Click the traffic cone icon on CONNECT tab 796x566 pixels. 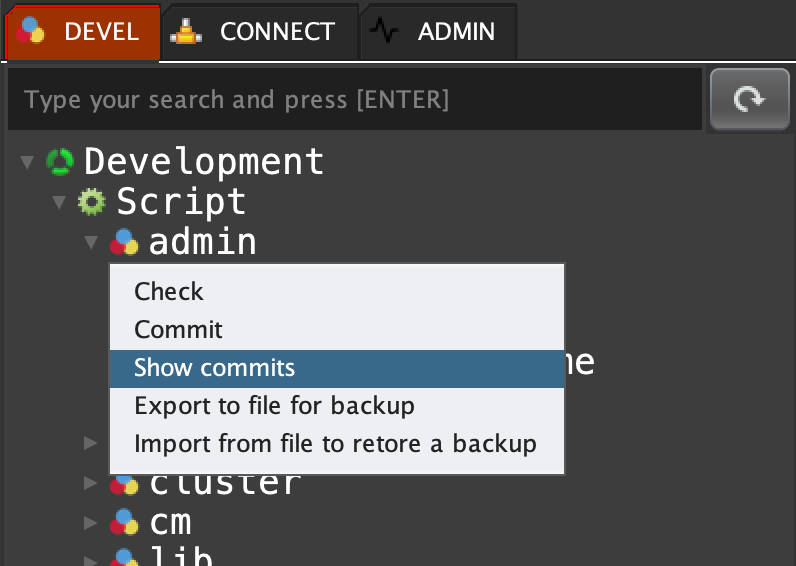coord(185,31)
